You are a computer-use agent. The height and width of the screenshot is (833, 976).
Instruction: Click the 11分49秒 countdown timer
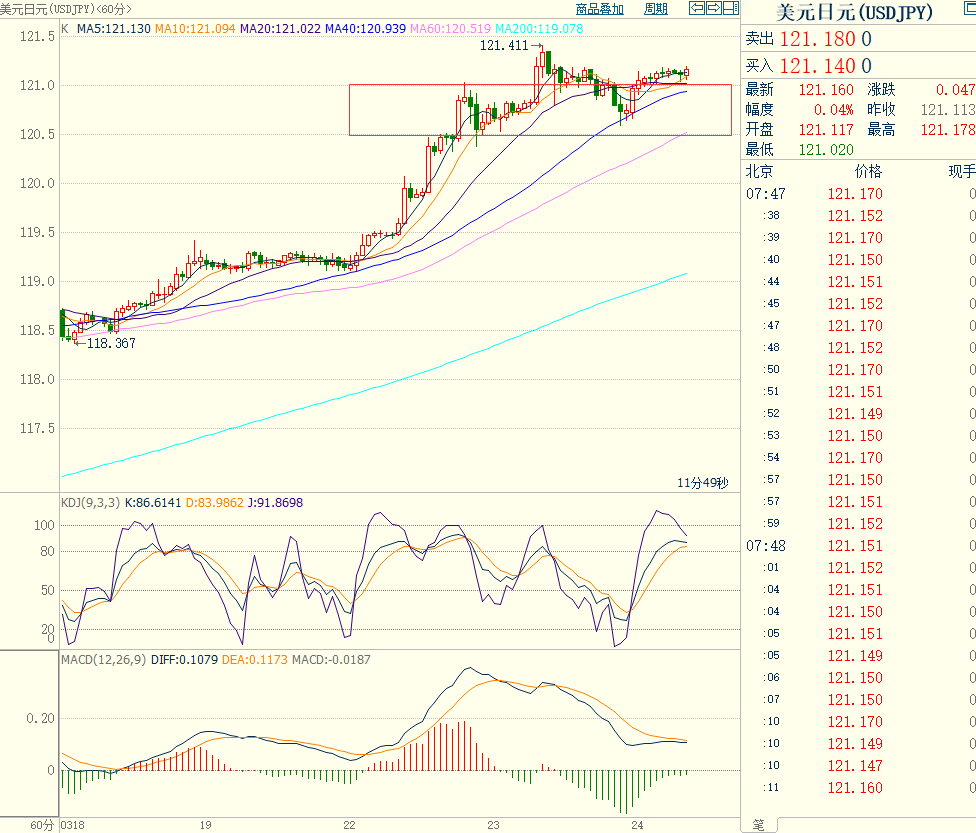[702, 483]
